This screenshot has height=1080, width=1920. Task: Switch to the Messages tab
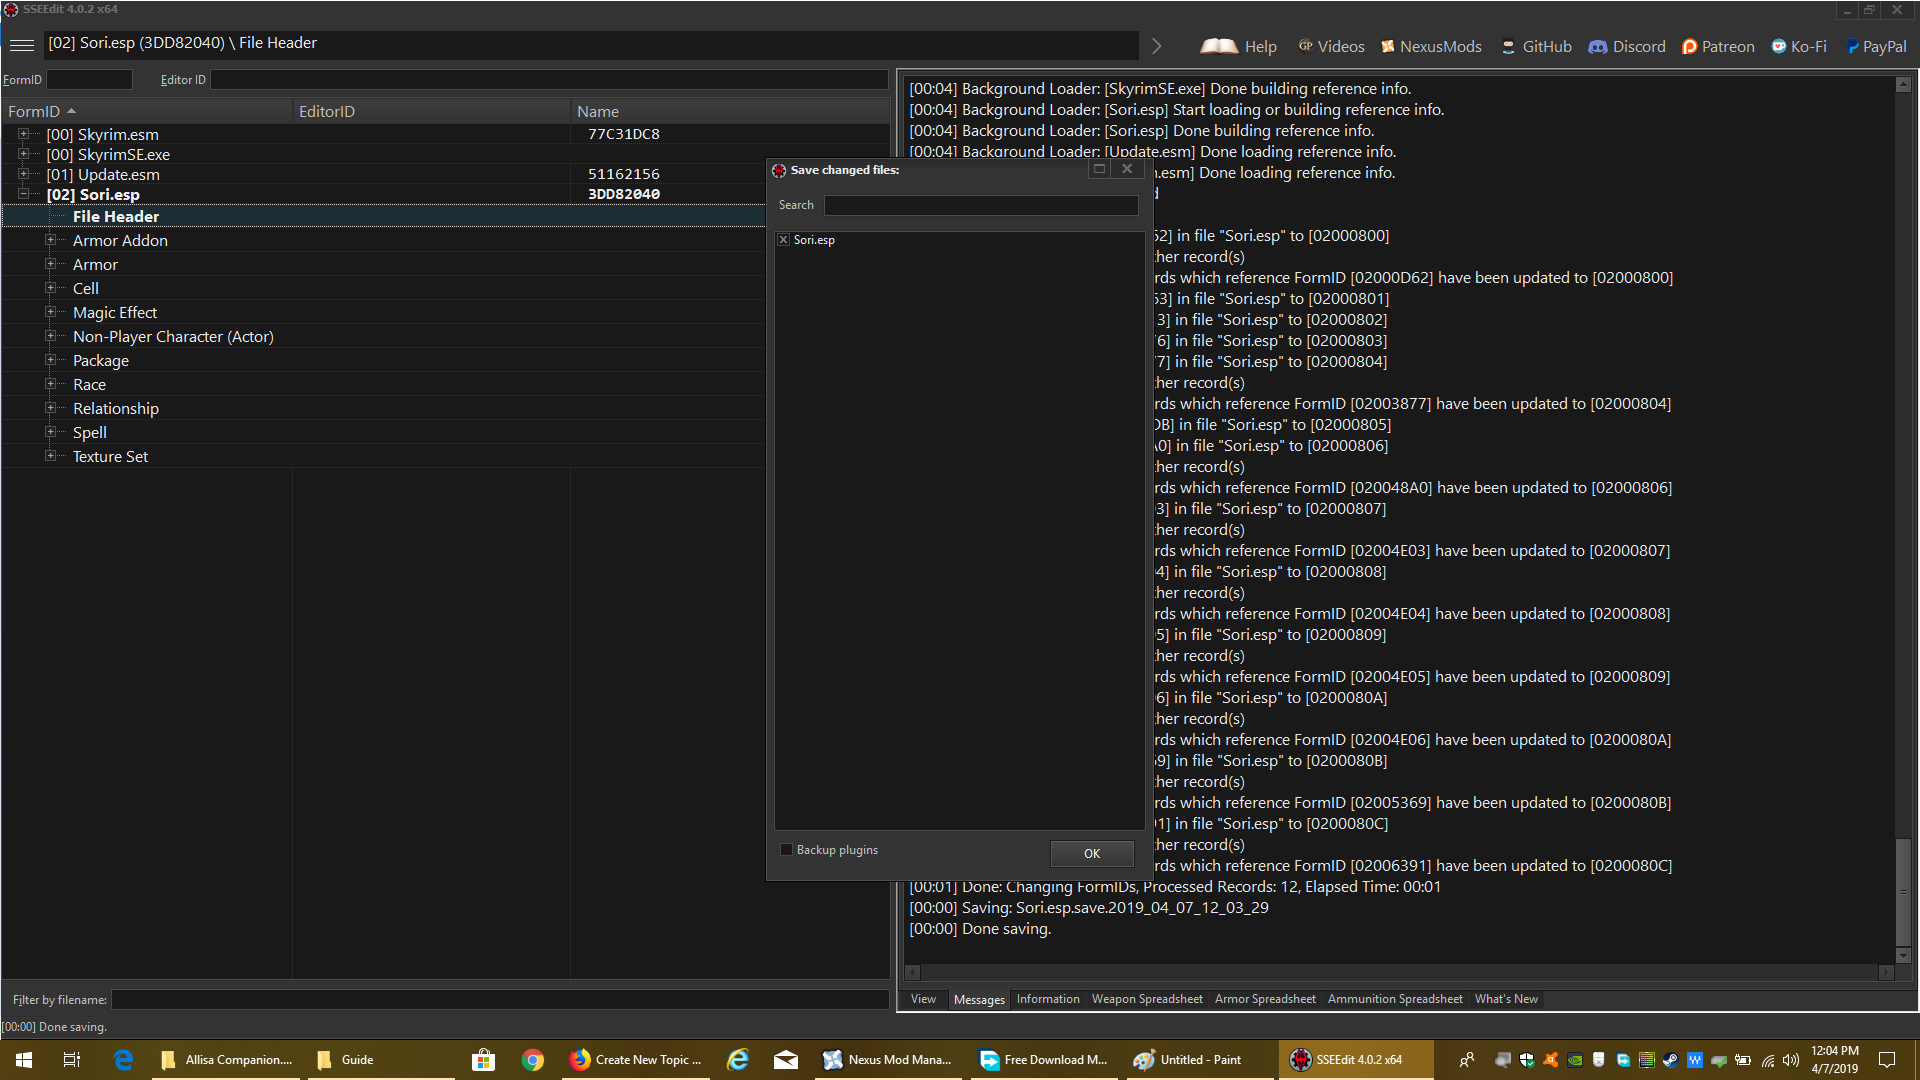979,999
